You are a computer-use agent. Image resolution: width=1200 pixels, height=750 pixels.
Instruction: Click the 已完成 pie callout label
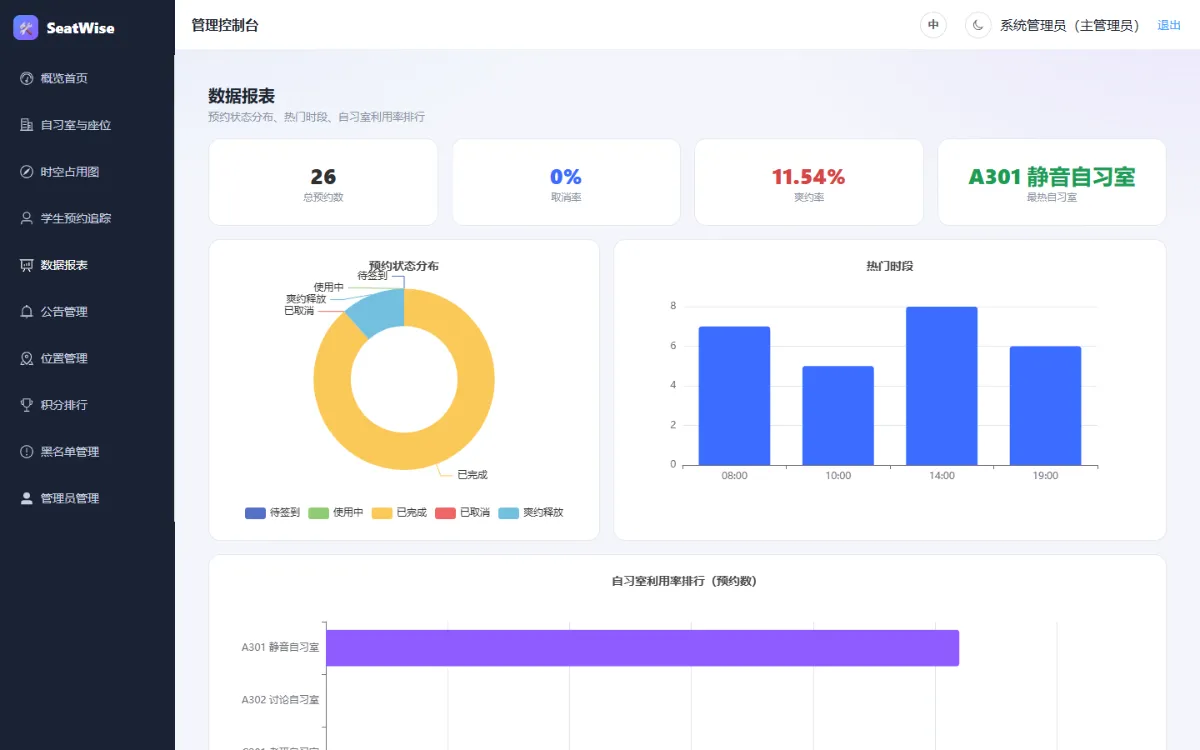pos(472,475)
